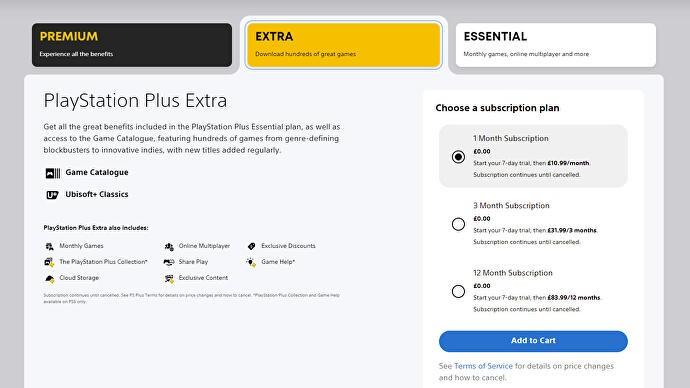Viewport: 690px width, 388px height.
Task: Click the Ubisoft+ Classics icon
Action: [52, 195]
